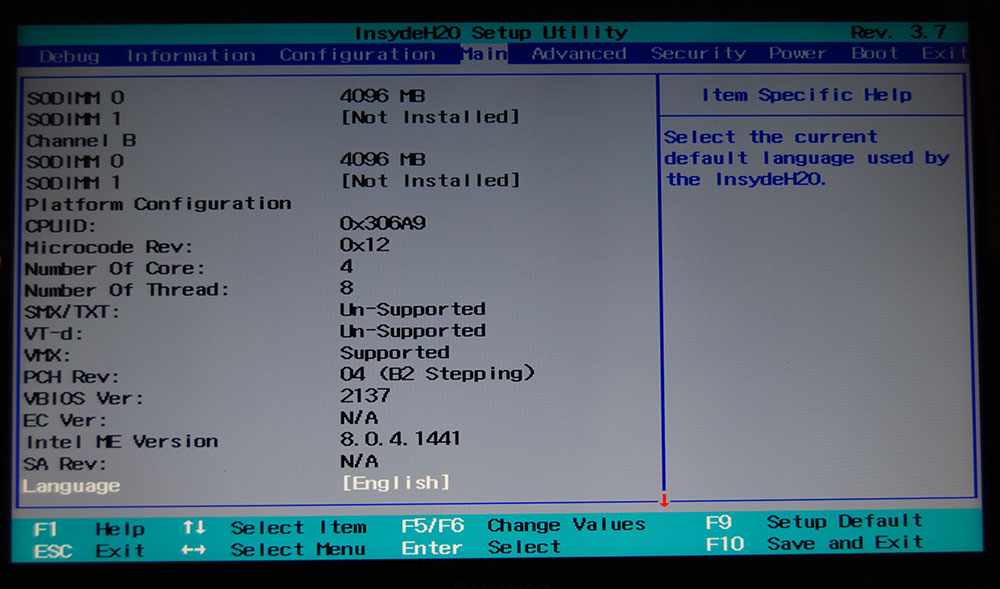Click the PCH Rev: label
Screen dimensions: 1000x589
point(71,377)
